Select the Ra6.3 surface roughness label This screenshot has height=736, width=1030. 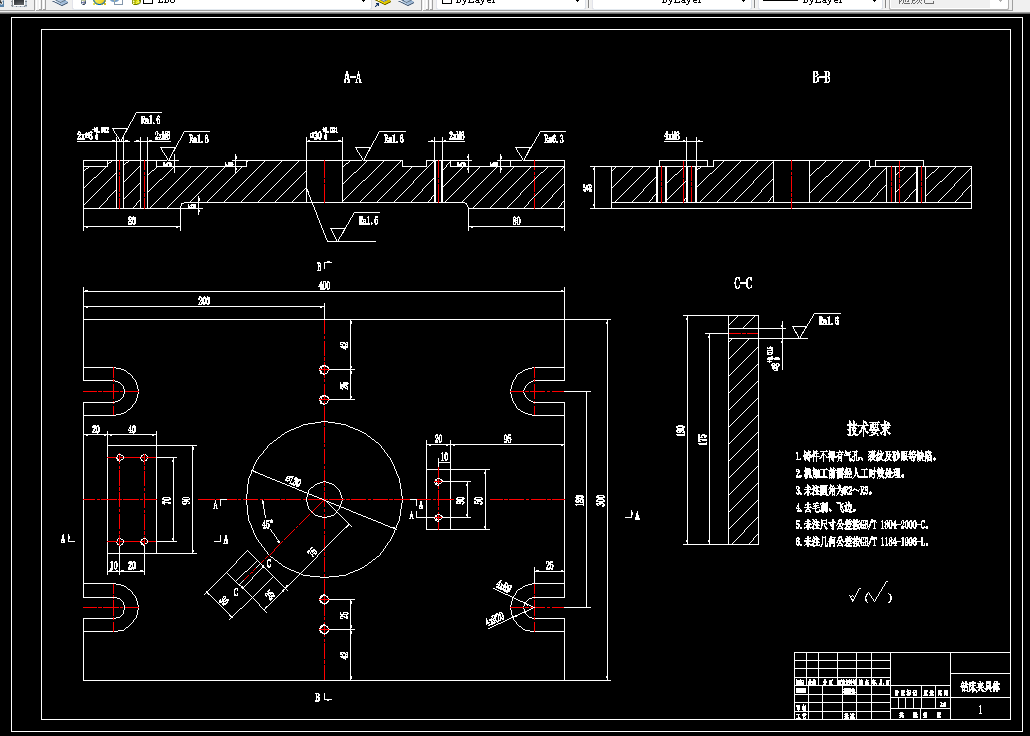pyautogui.click(x=553, y=139)
